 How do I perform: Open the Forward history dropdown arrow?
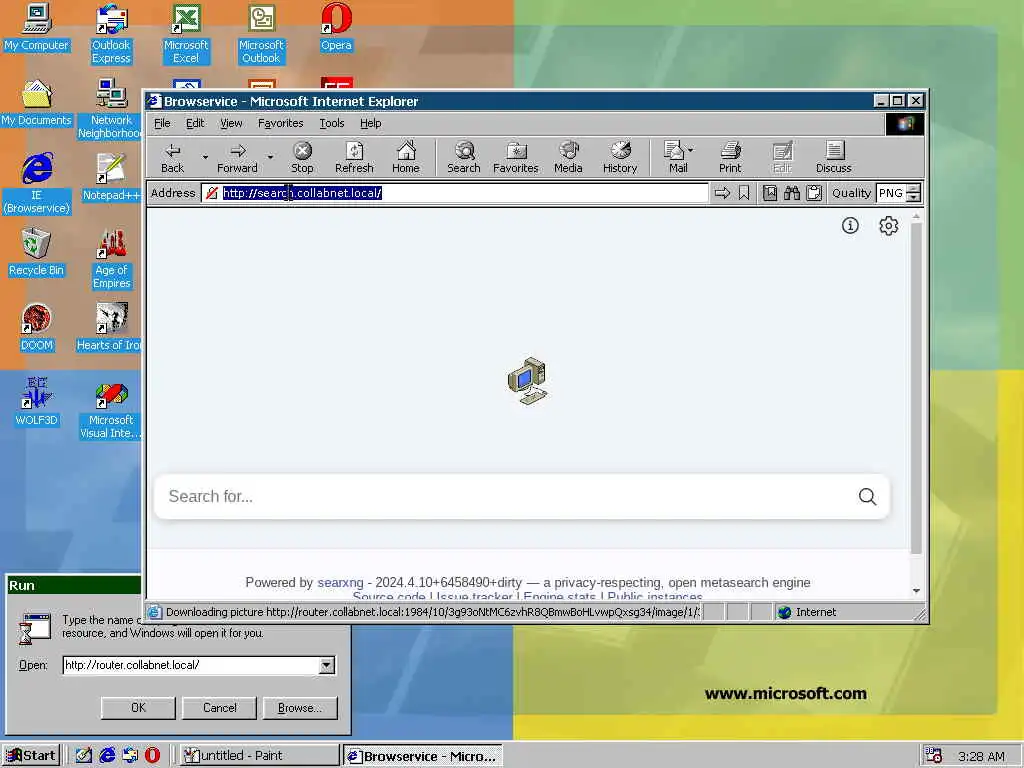(x=270, y=157)
